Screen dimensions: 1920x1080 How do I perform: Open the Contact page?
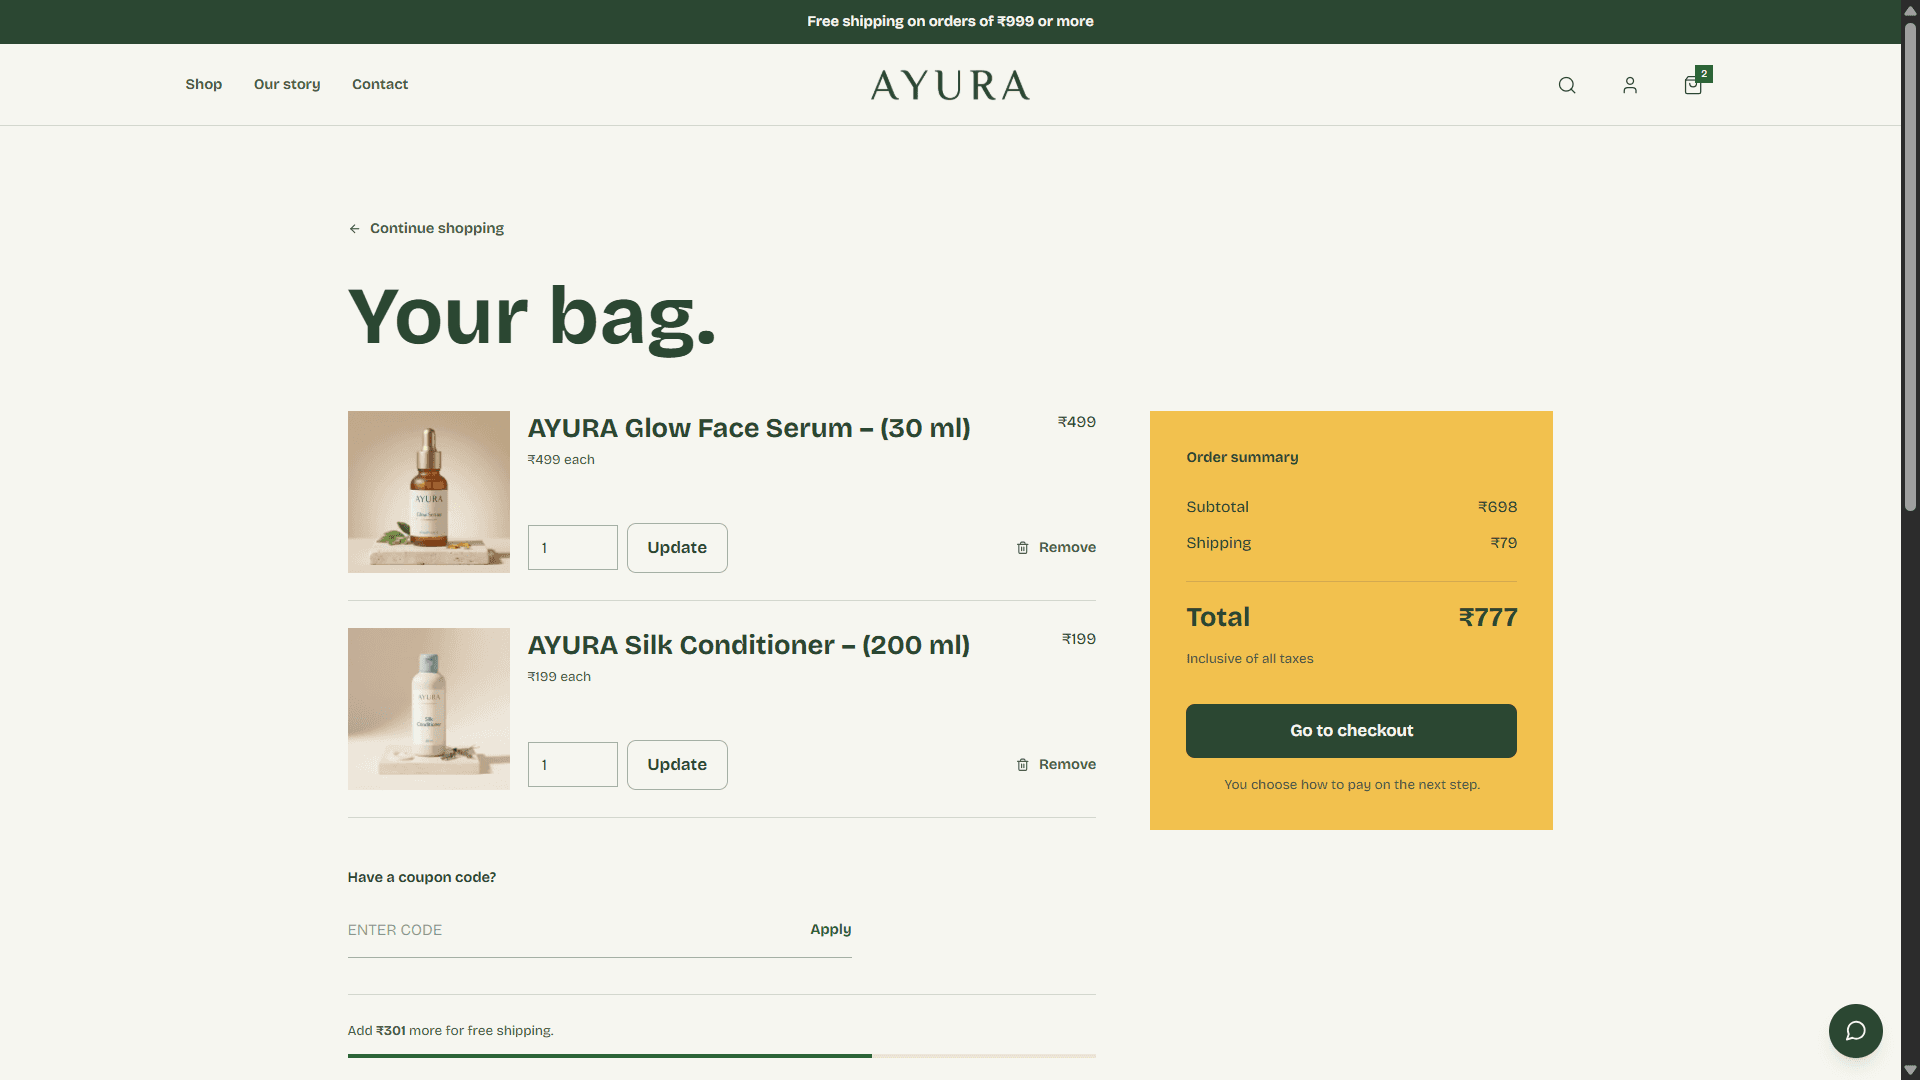point(380,85)
